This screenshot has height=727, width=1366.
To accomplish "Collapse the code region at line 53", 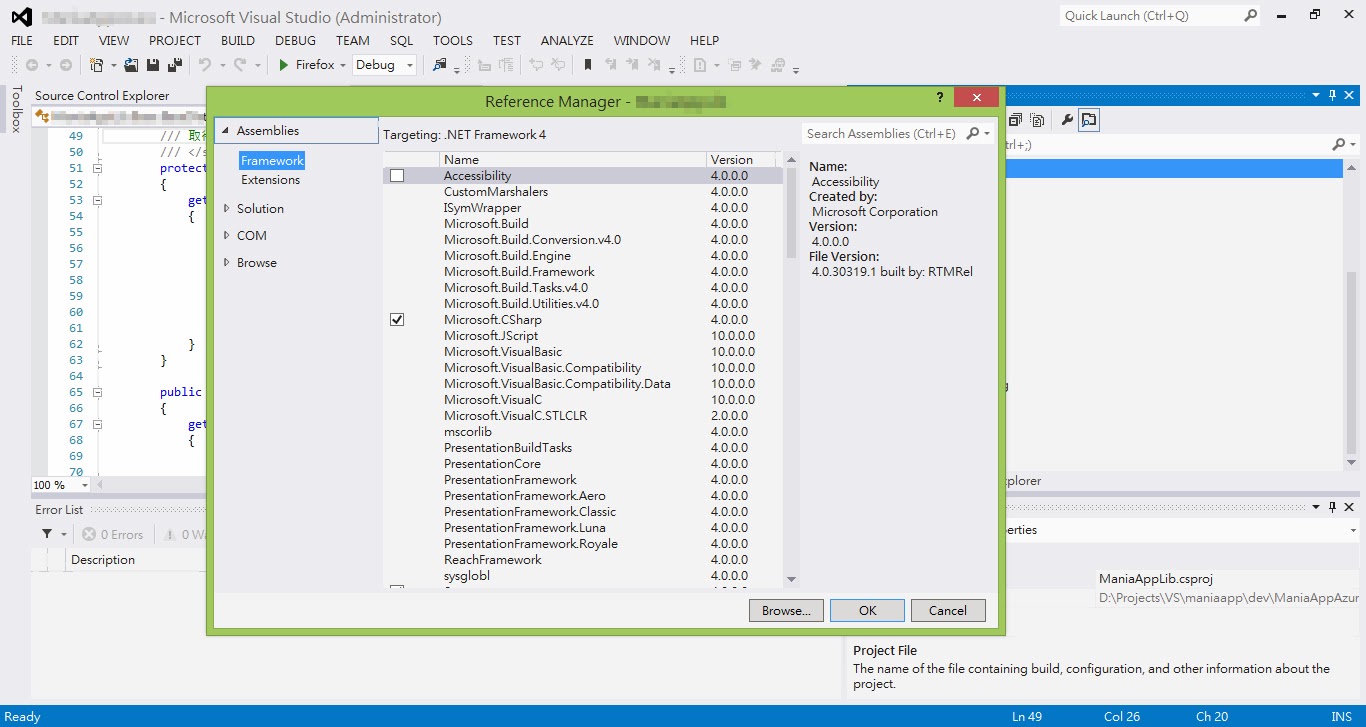I will point(97,199).
